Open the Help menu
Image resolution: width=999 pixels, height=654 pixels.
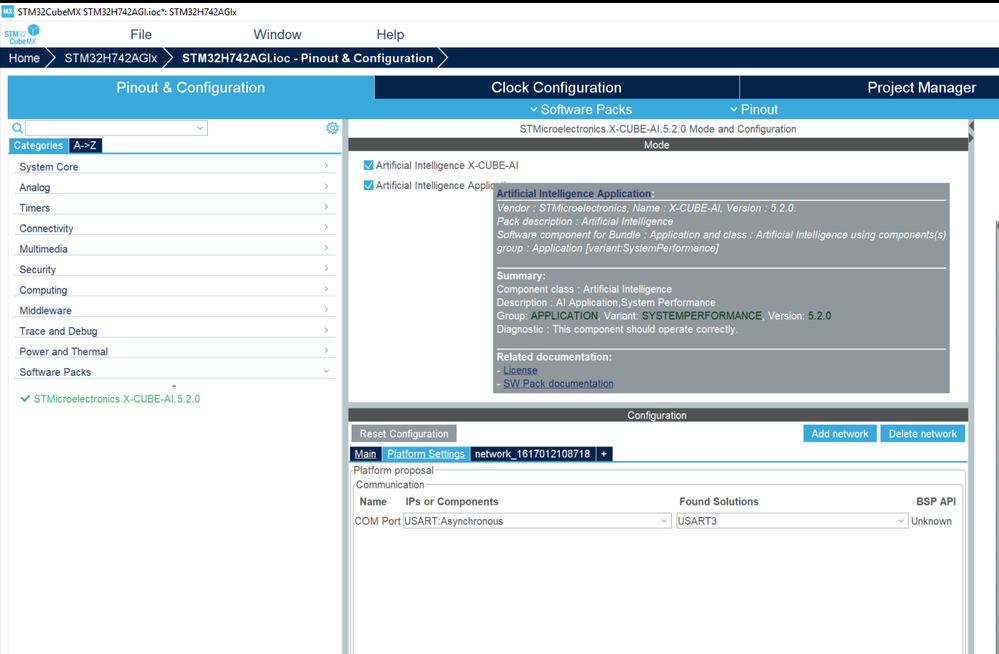click(x=390, y=34)
